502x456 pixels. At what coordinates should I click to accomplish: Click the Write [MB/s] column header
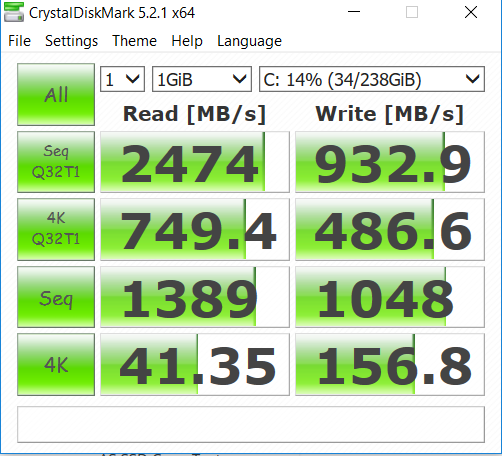[x=390, y=114]
